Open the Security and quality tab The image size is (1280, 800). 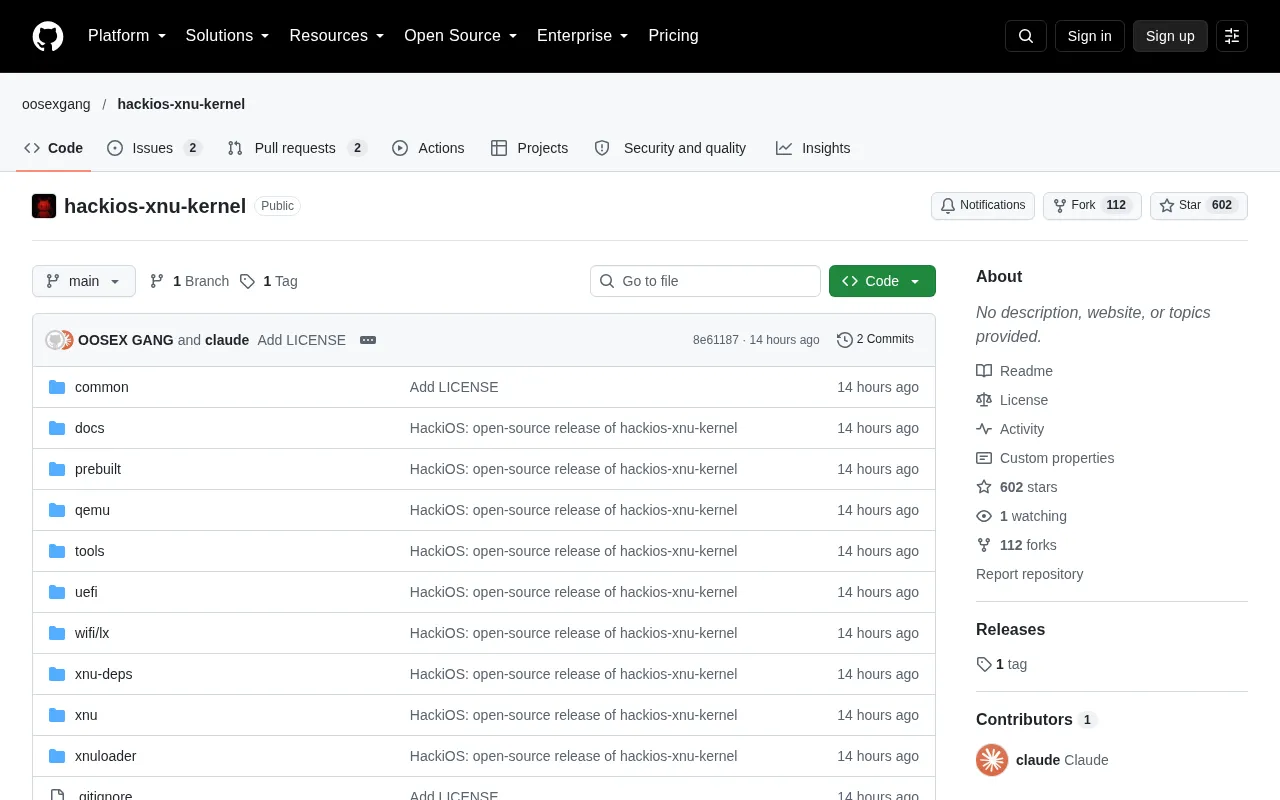point(670,148)
